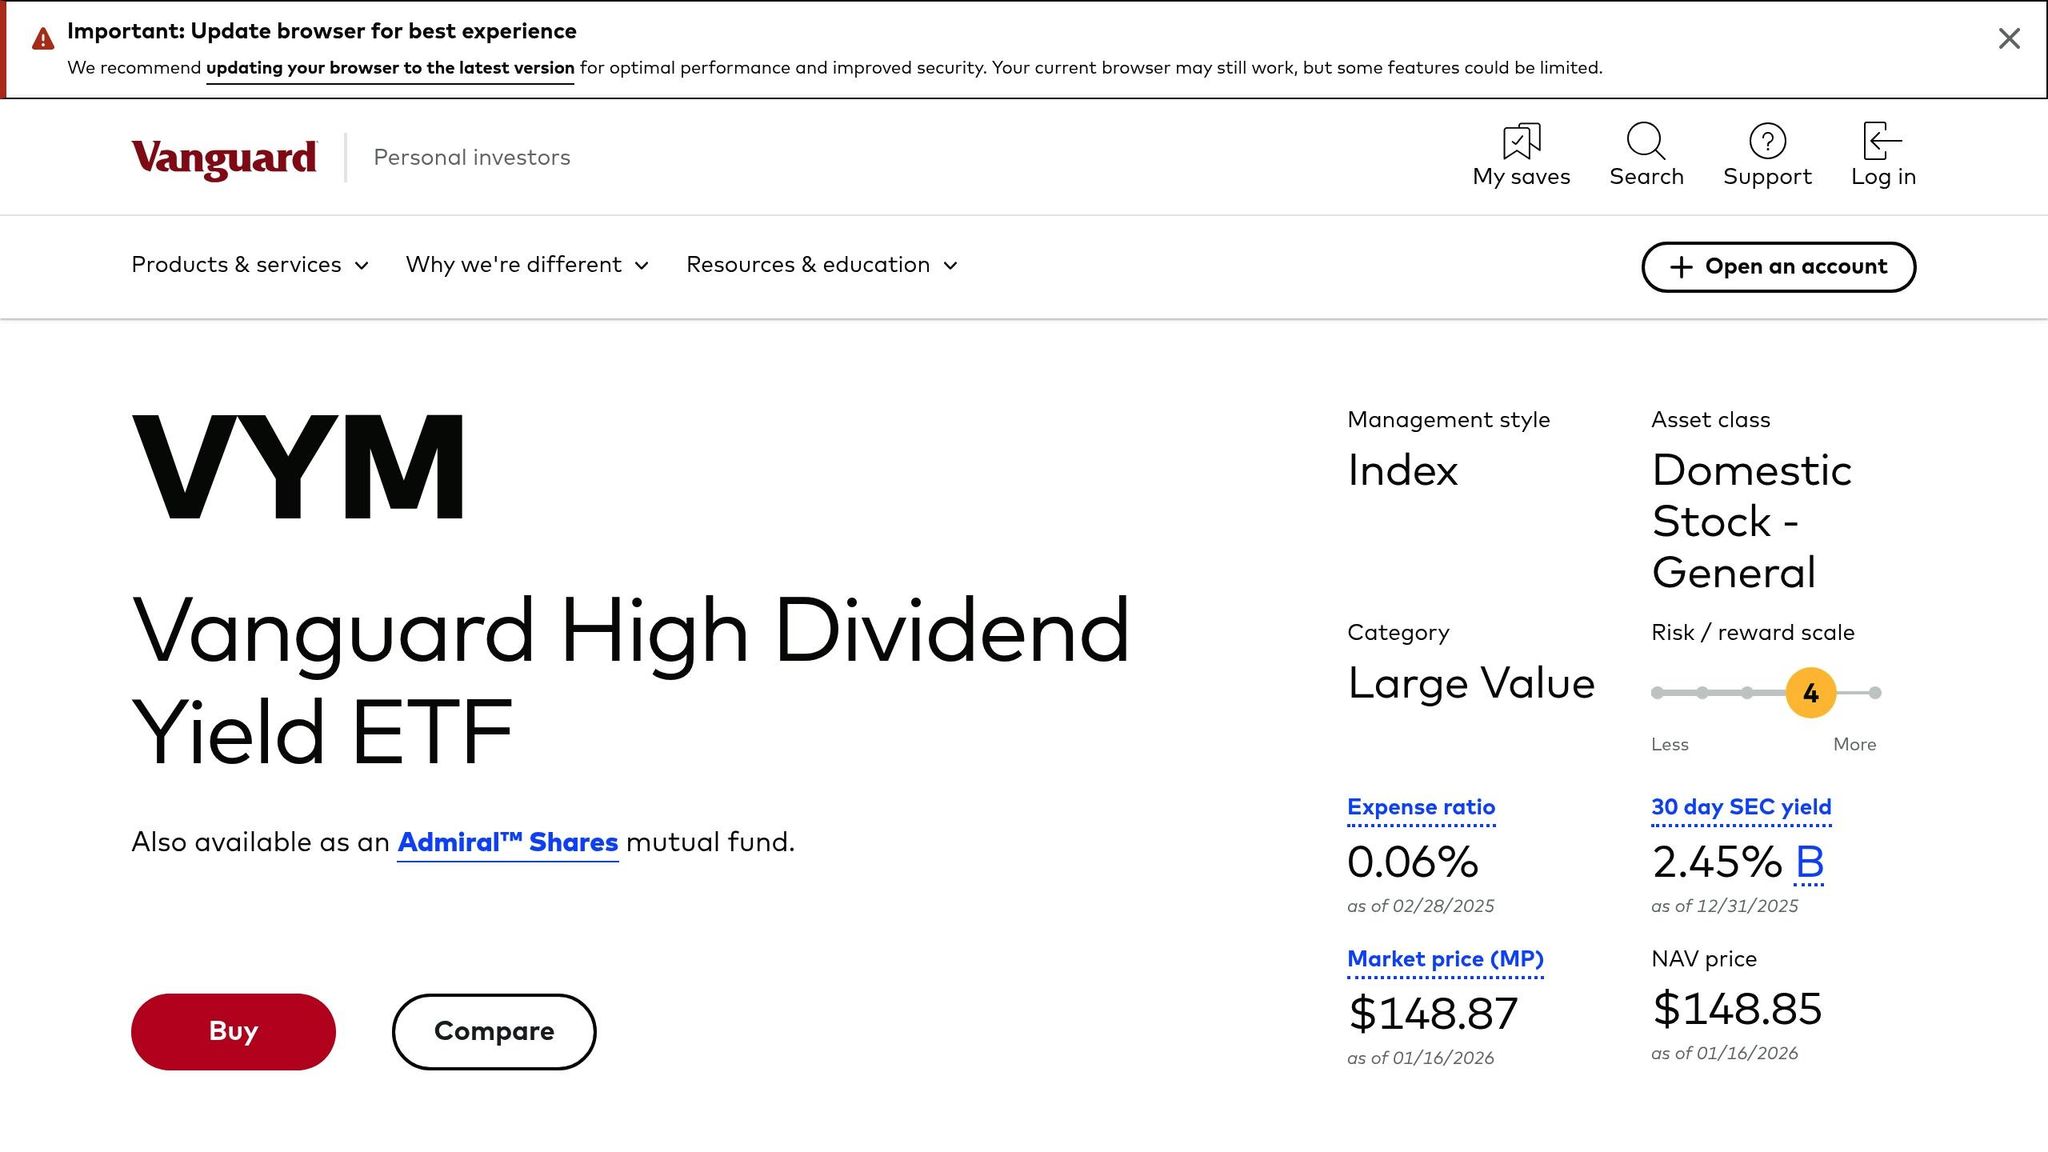Expand the Why we're different menu
Screen dimensions: 2048x1152
click(525, 265)
